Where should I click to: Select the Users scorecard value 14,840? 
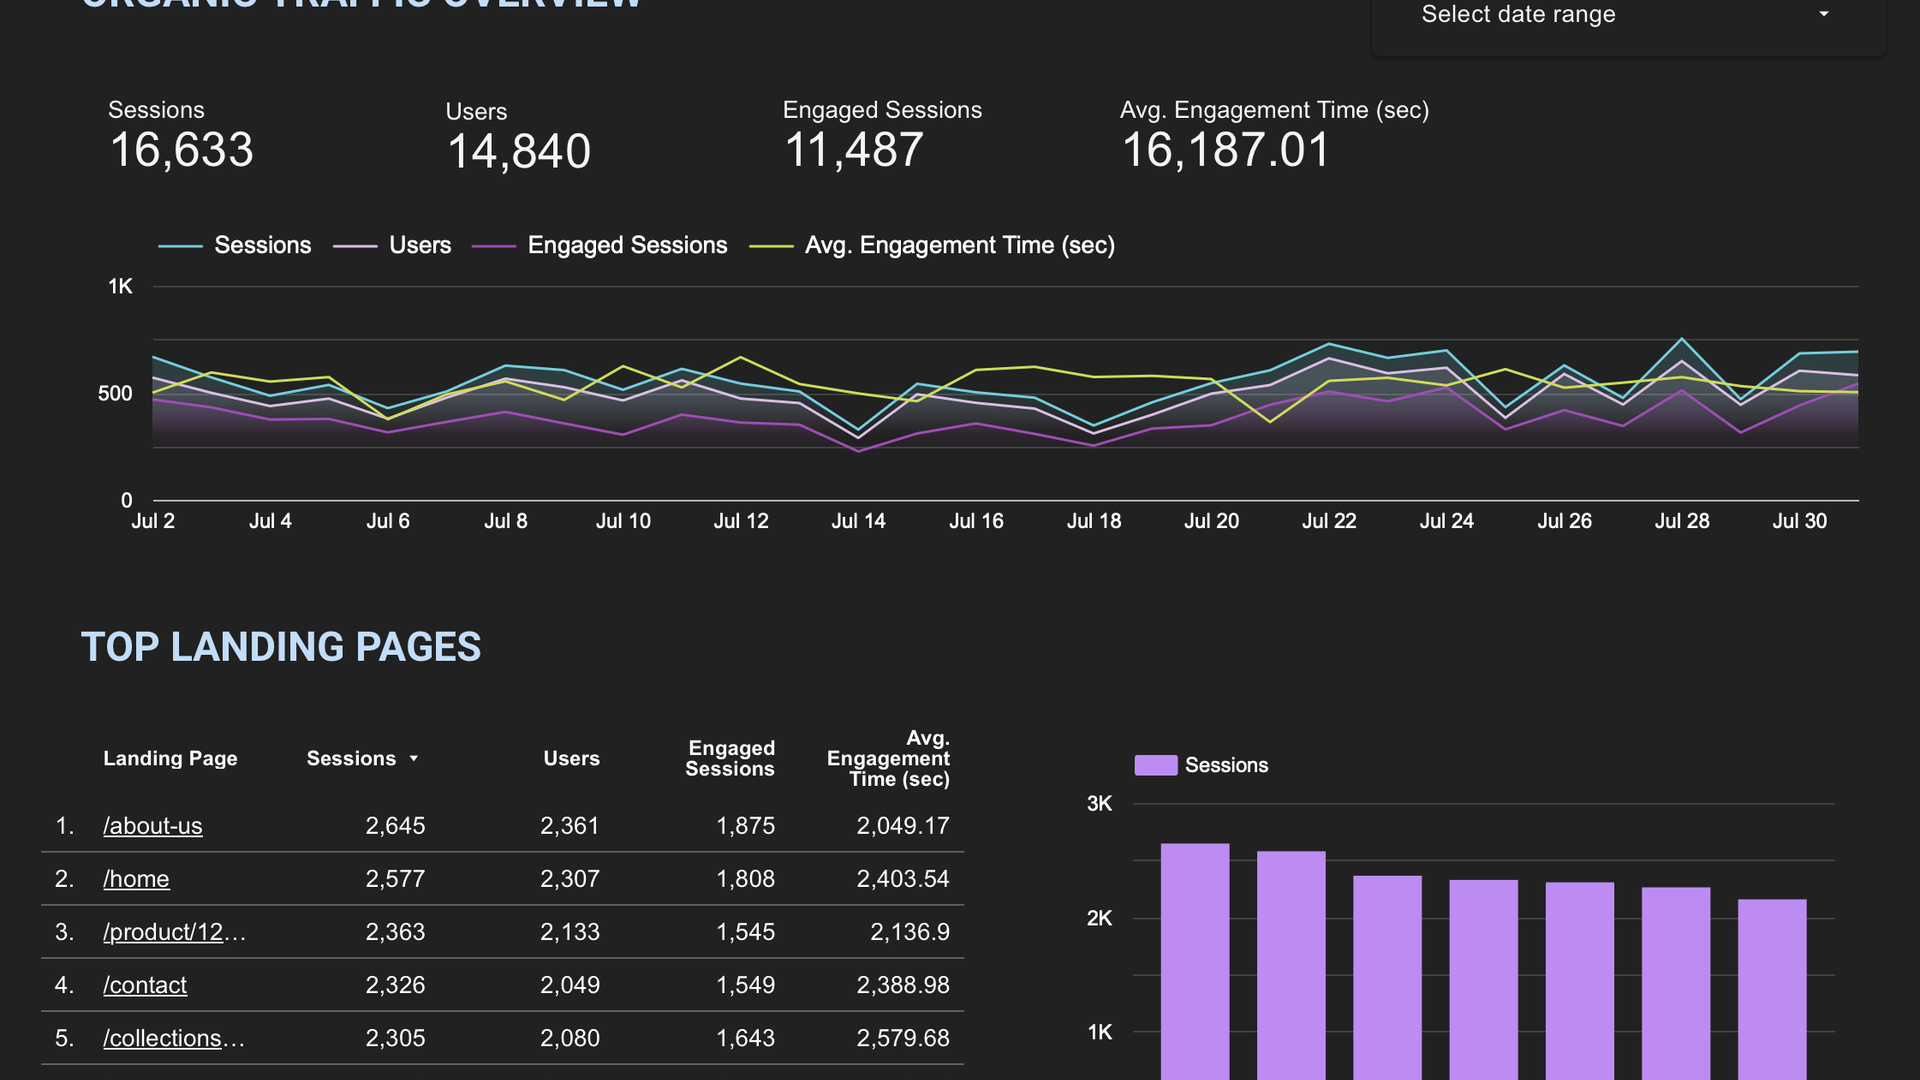518,152
